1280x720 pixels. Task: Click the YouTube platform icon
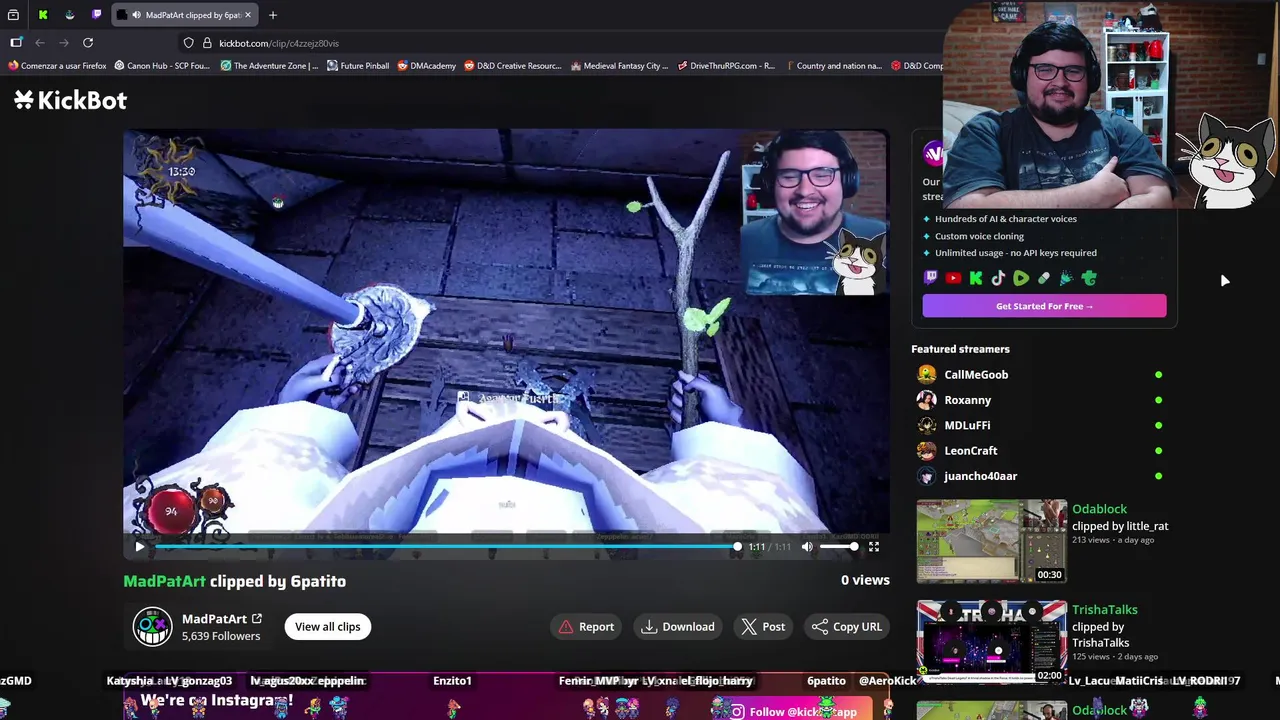pos(954,279)
